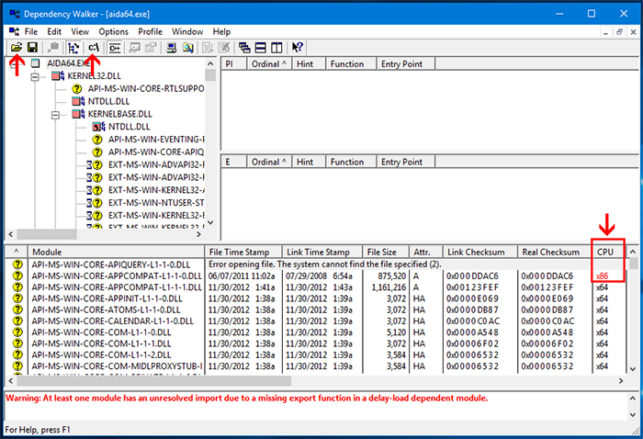
Task: Open the View menu
Action: (80, 32)
